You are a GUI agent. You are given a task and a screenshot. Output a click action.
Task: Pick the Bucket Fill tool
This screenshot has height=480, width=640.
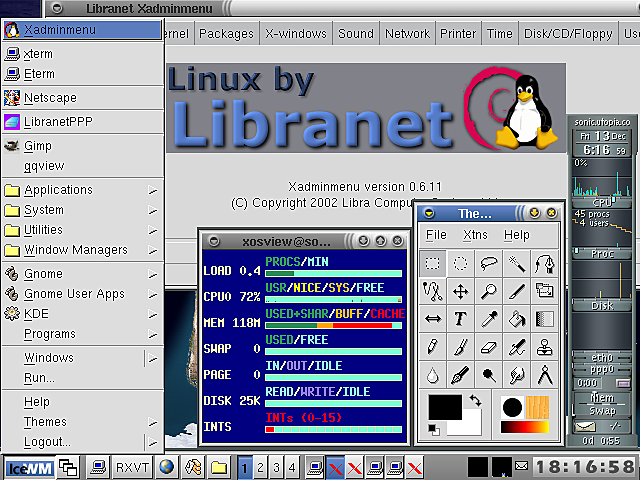pyautogui.click(x=516, y=319)
